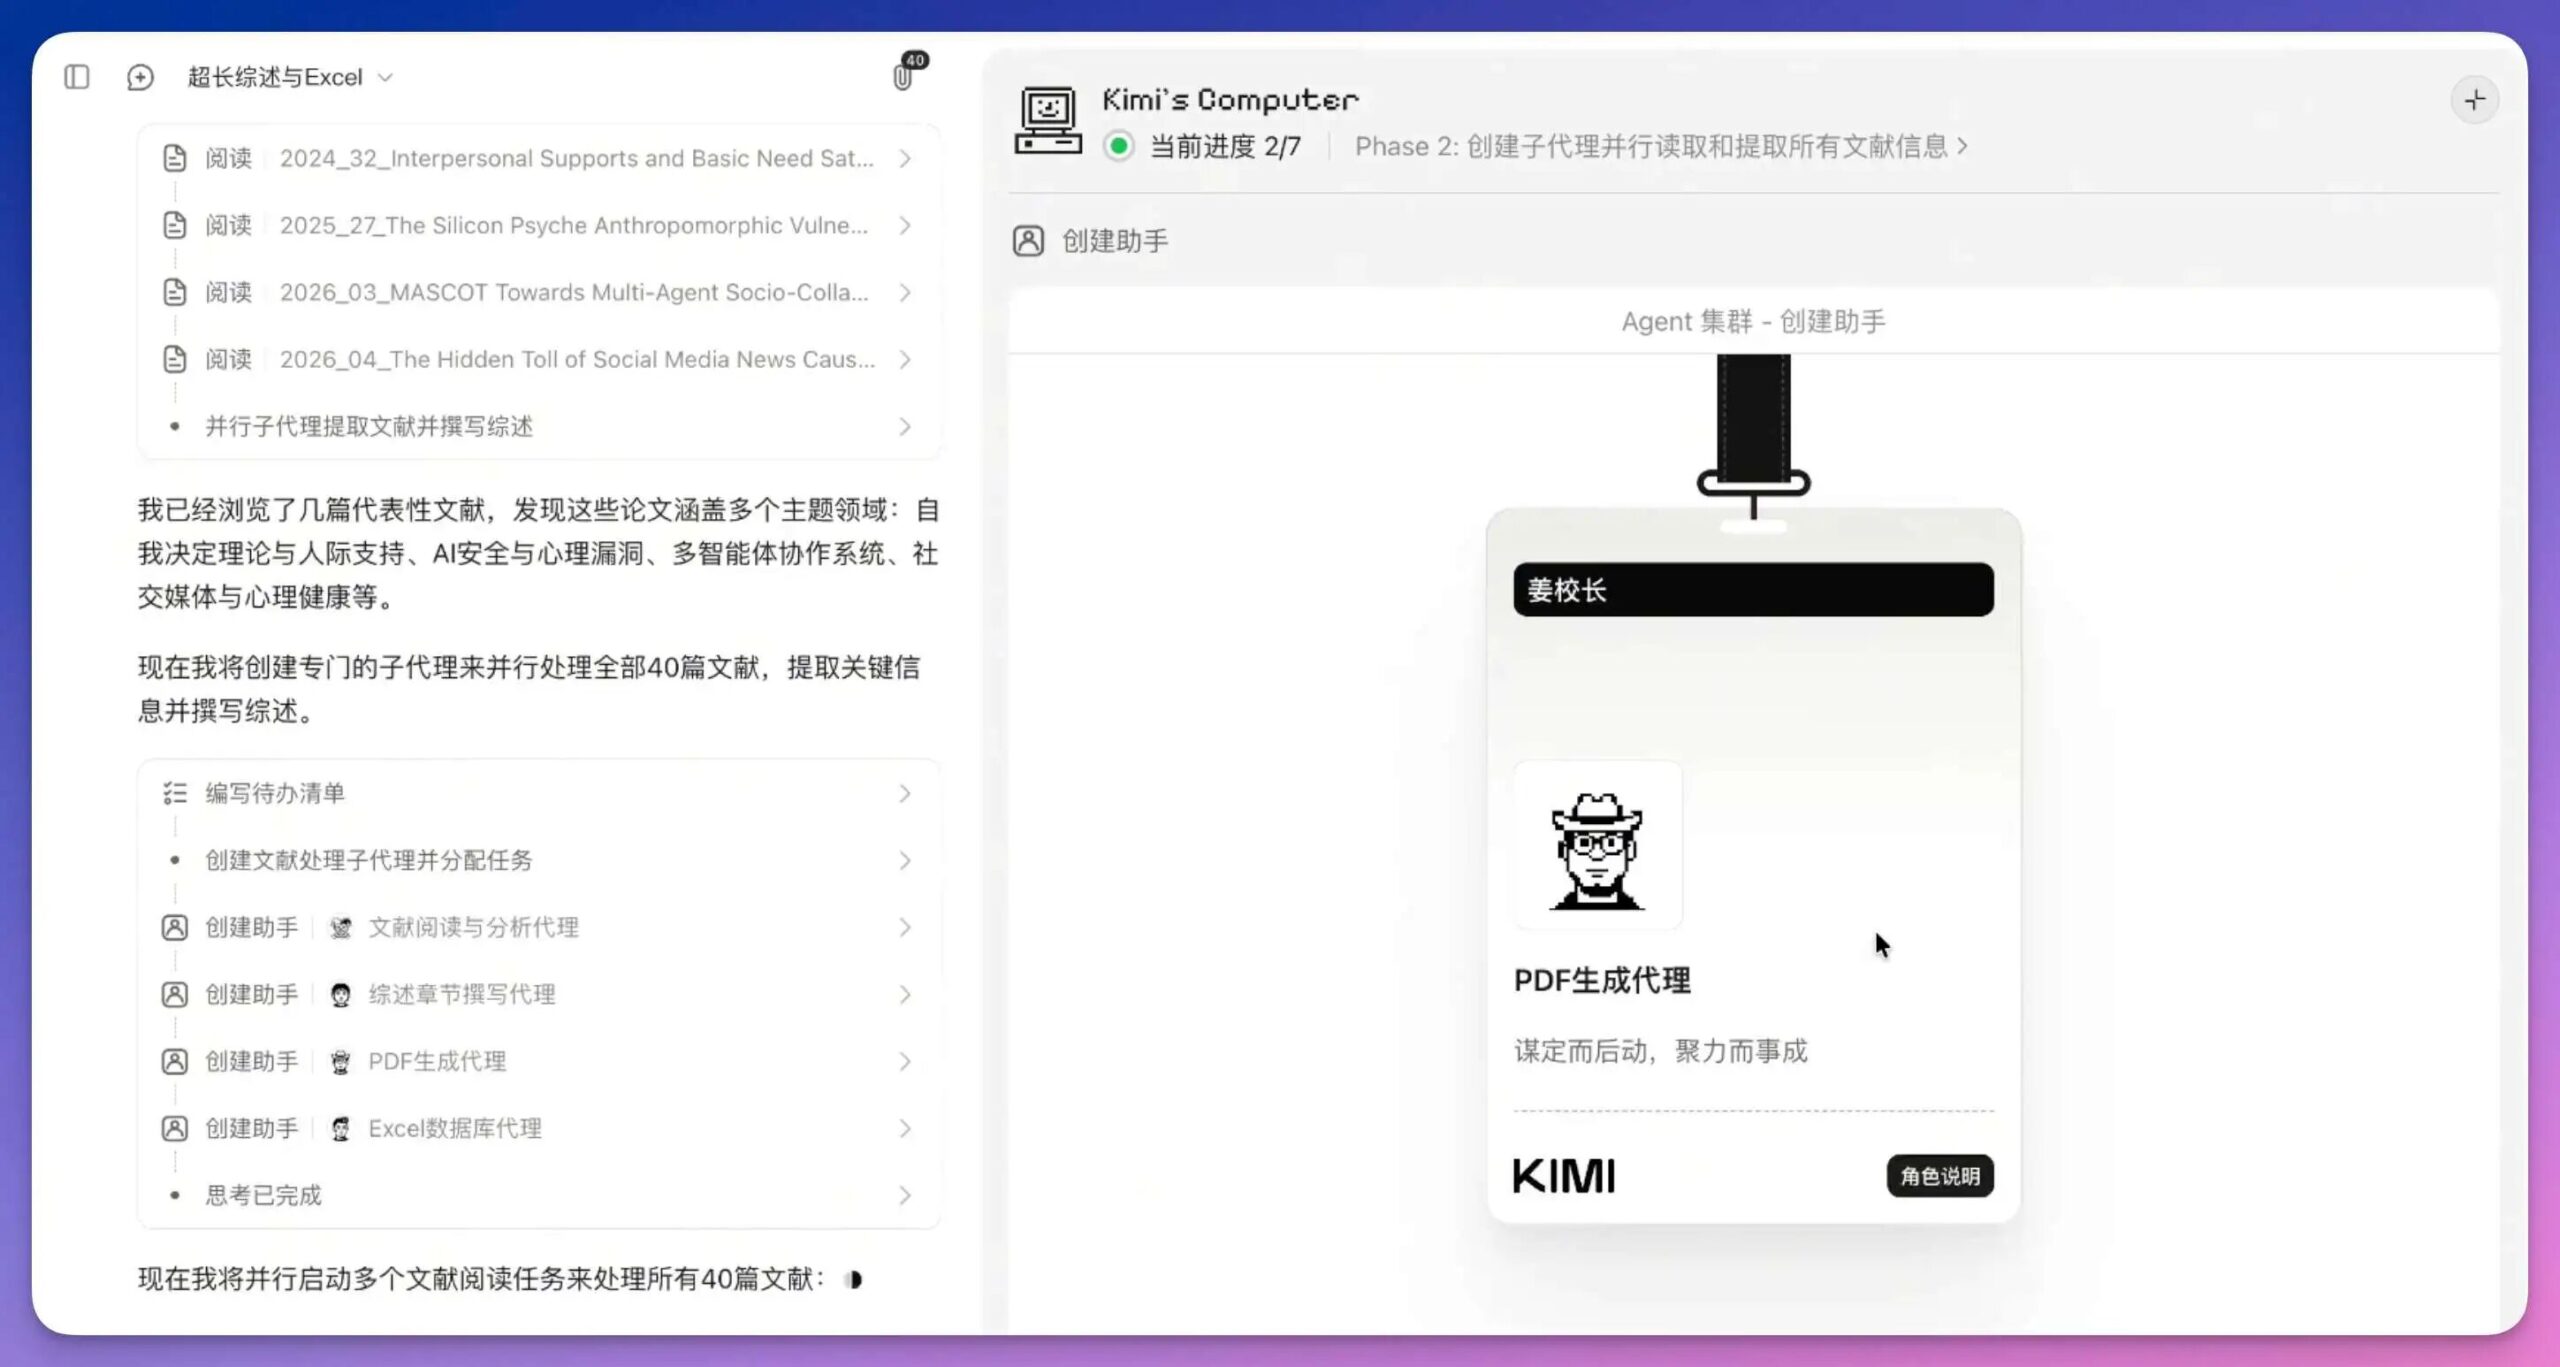Start a new chat with the plus-bubble icon

pos(140,77)
